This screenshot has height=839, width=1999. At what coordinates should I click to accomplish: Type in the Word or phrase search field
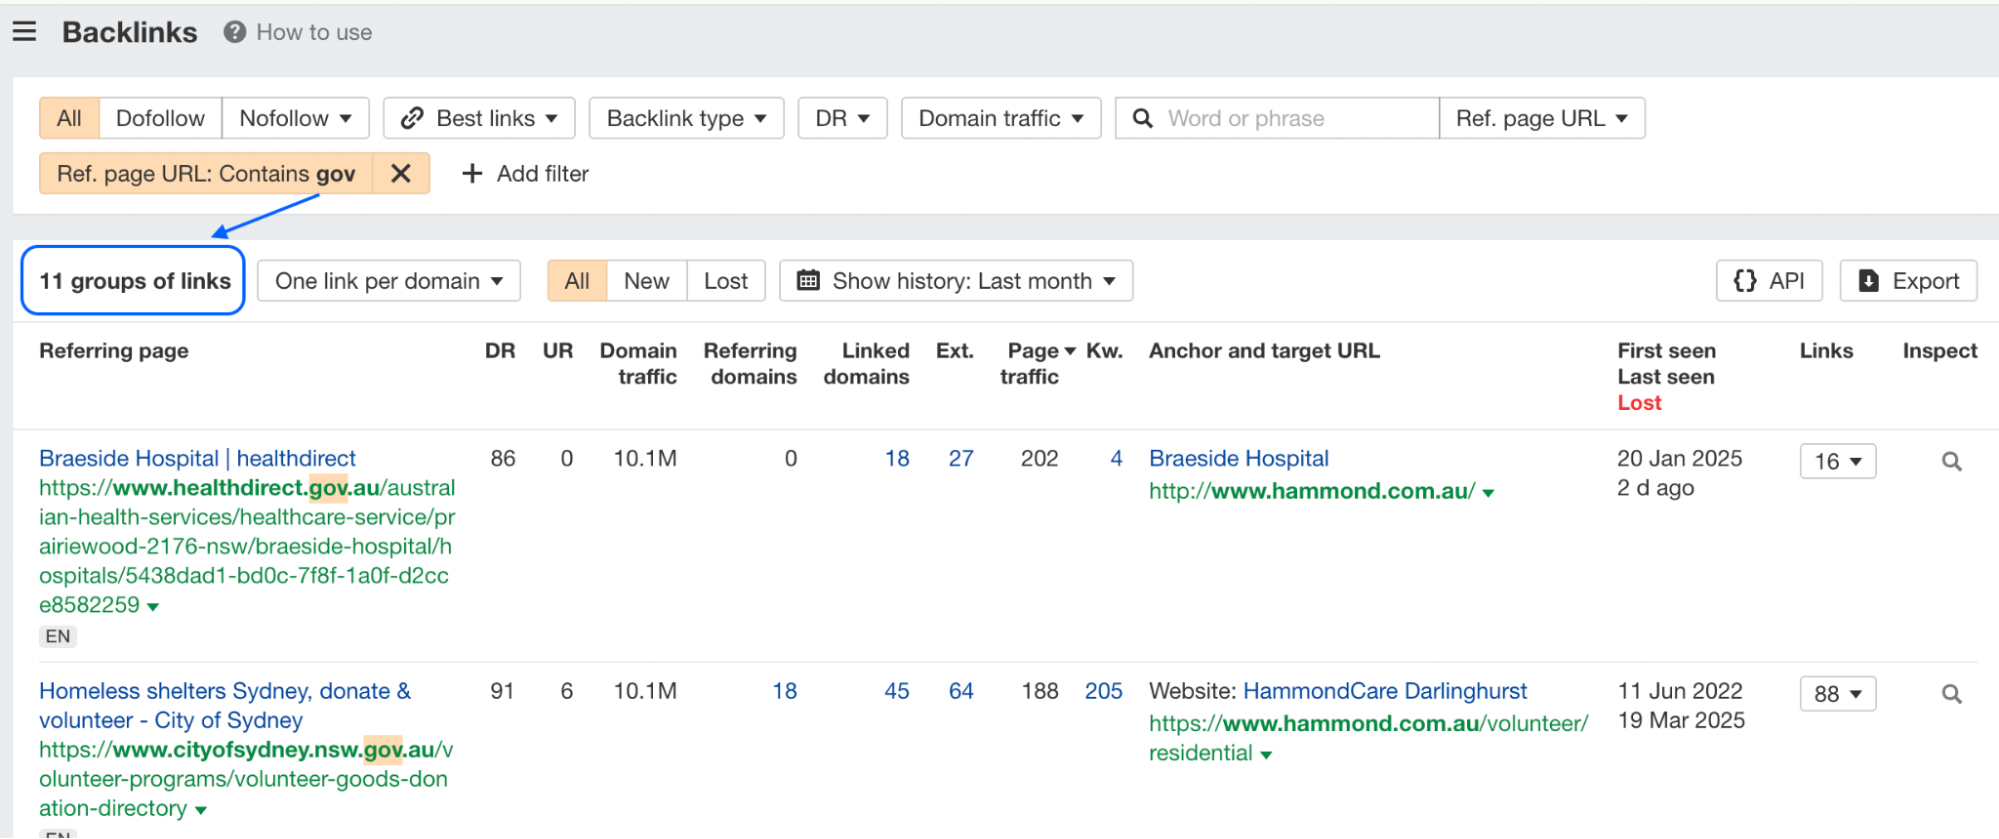(x=1290, y=118)
